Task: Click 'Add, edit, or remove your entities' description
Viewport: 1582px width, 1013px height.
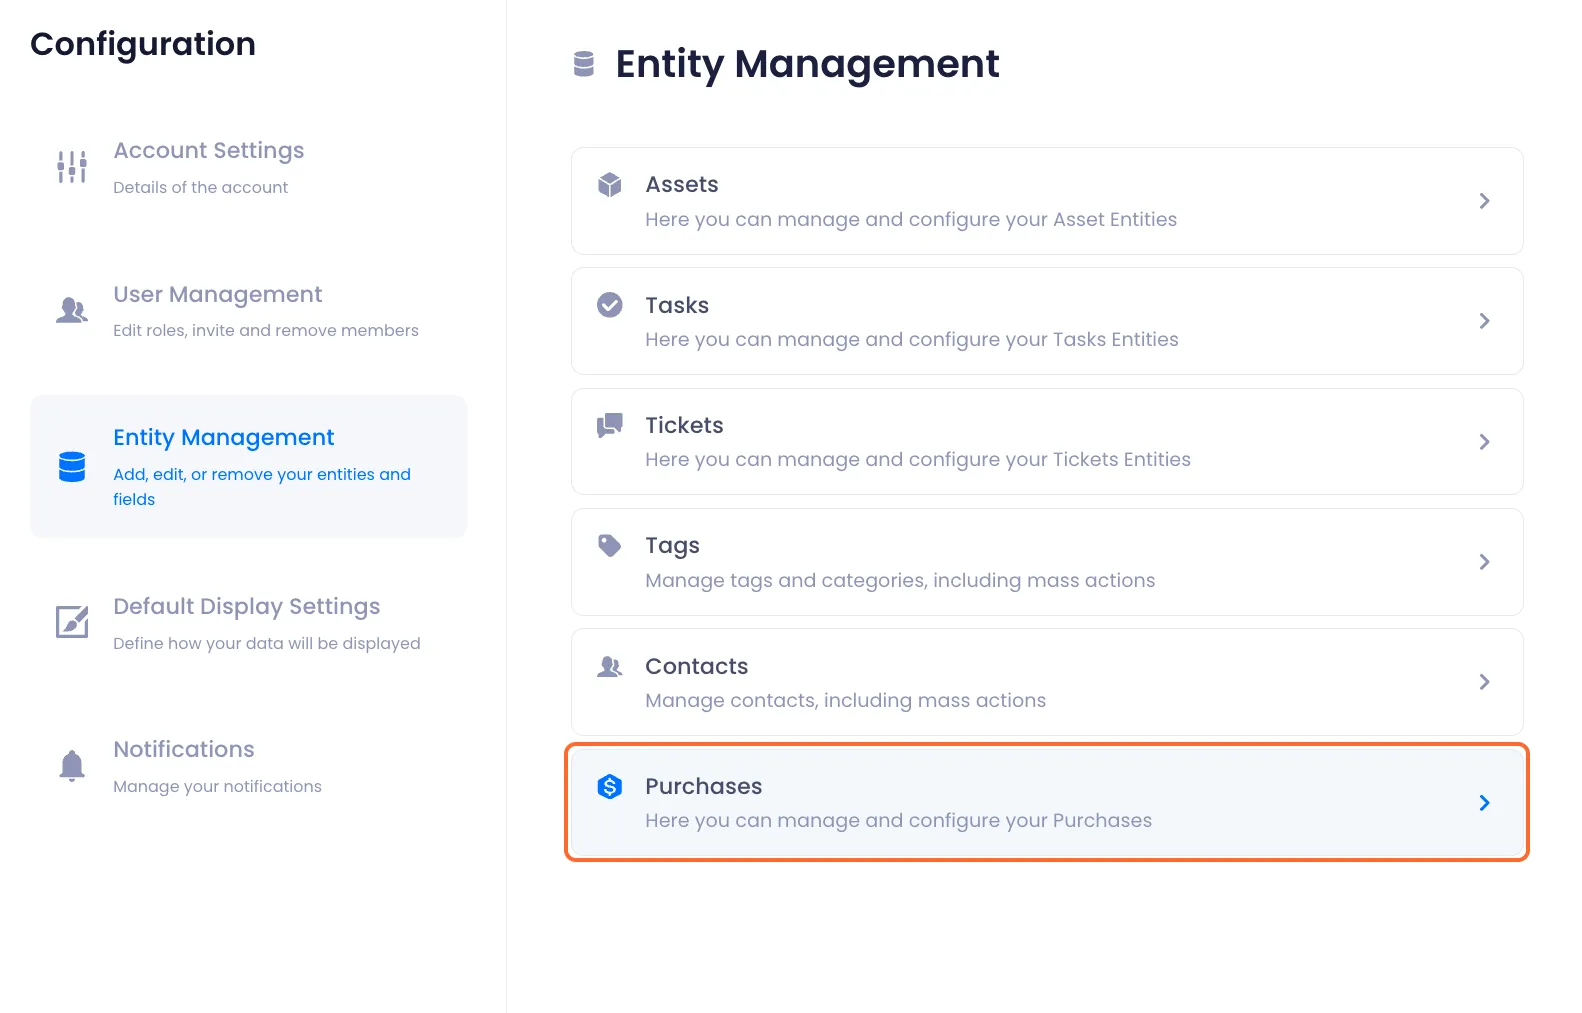Action: 262,487
